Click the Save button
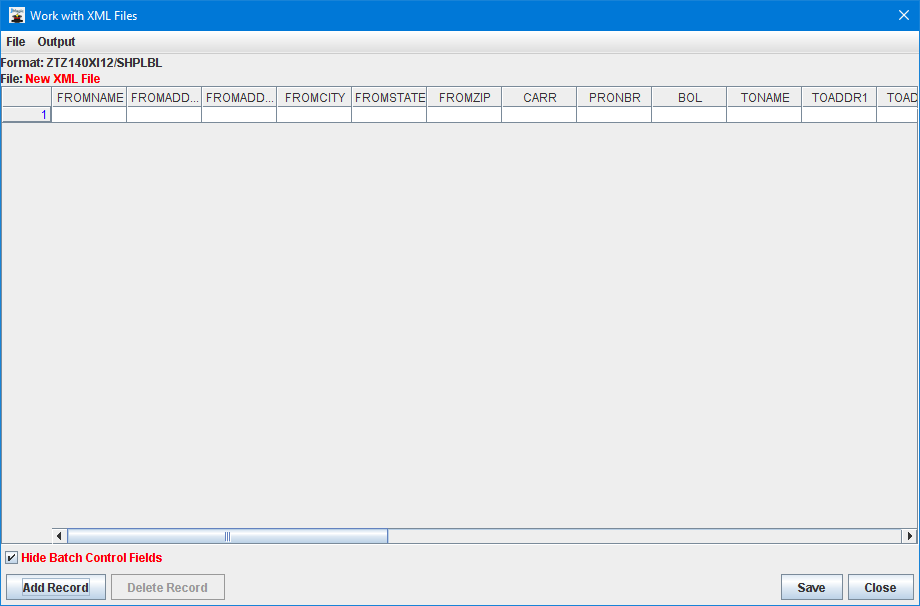Image resolution: width=920 pixels, height=606 pixels. [811, 587]
